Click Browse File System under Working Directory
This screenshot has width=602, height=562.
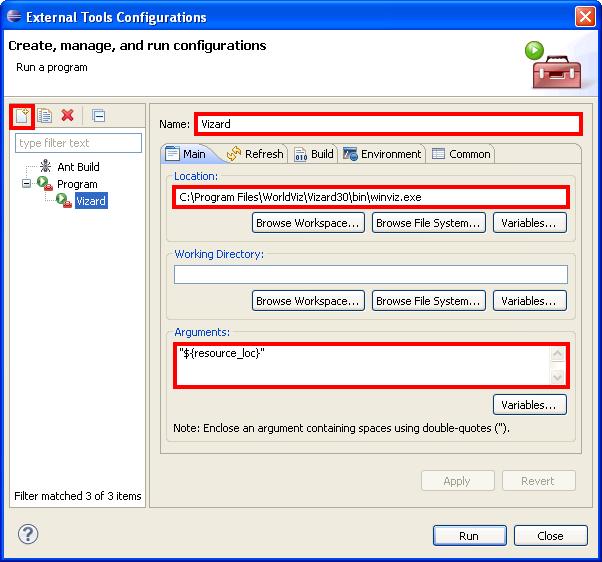tap(428, 301)
